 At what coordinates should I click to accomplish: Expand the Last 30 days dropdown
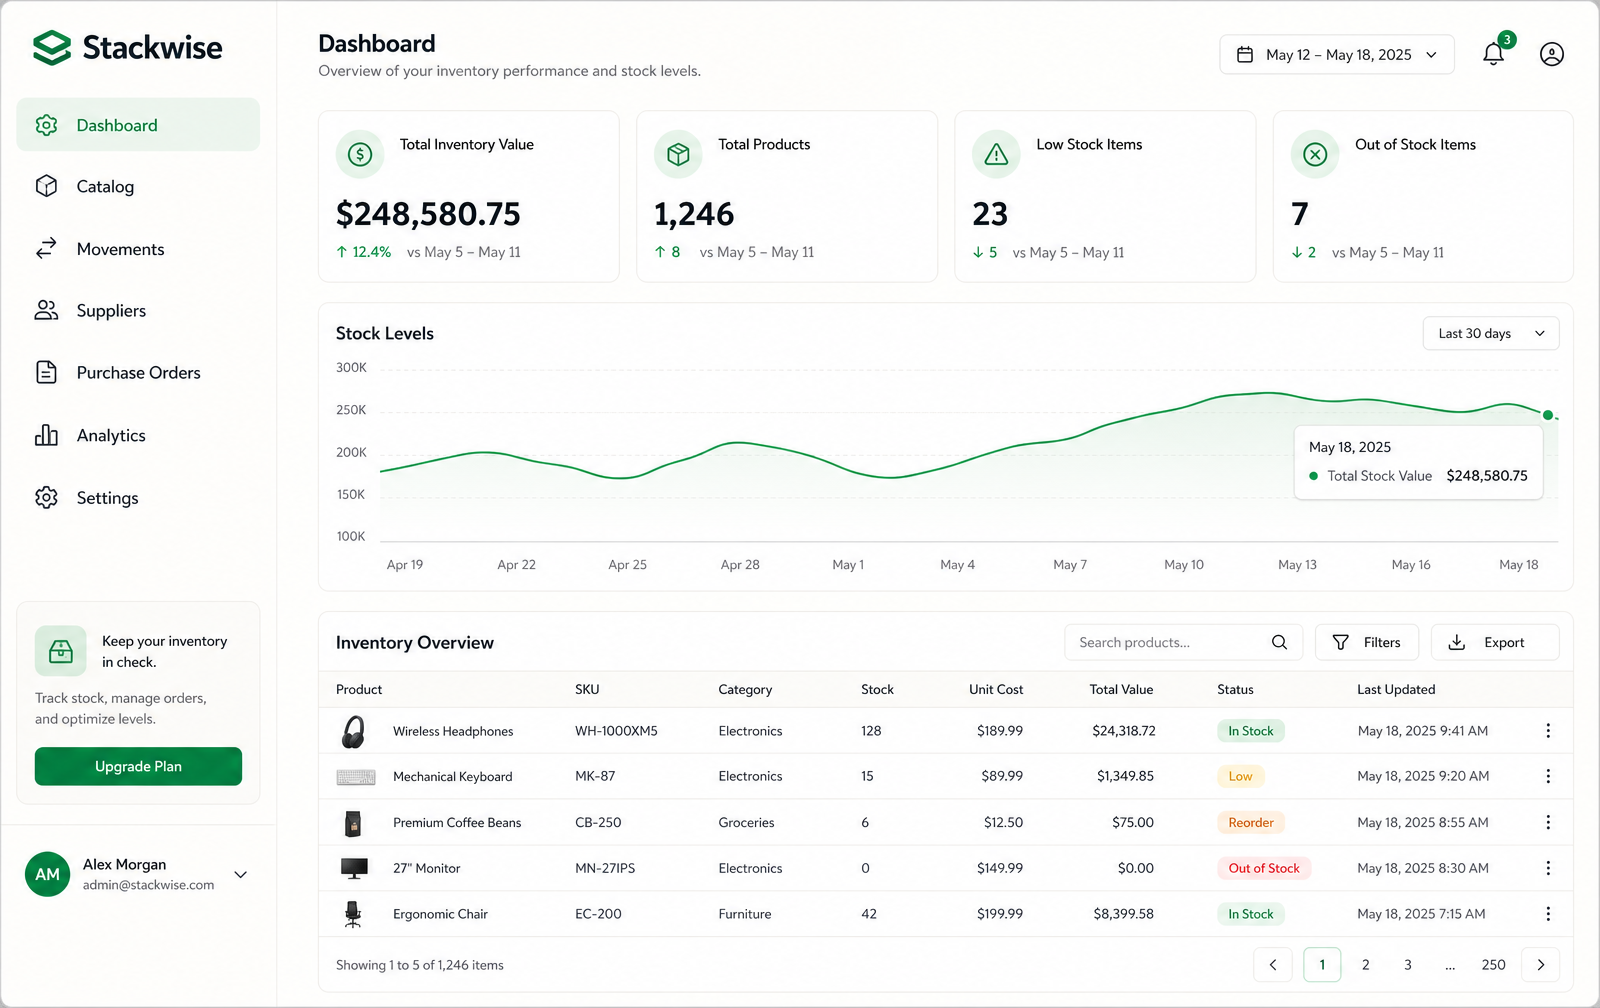tap(1491, 333)
